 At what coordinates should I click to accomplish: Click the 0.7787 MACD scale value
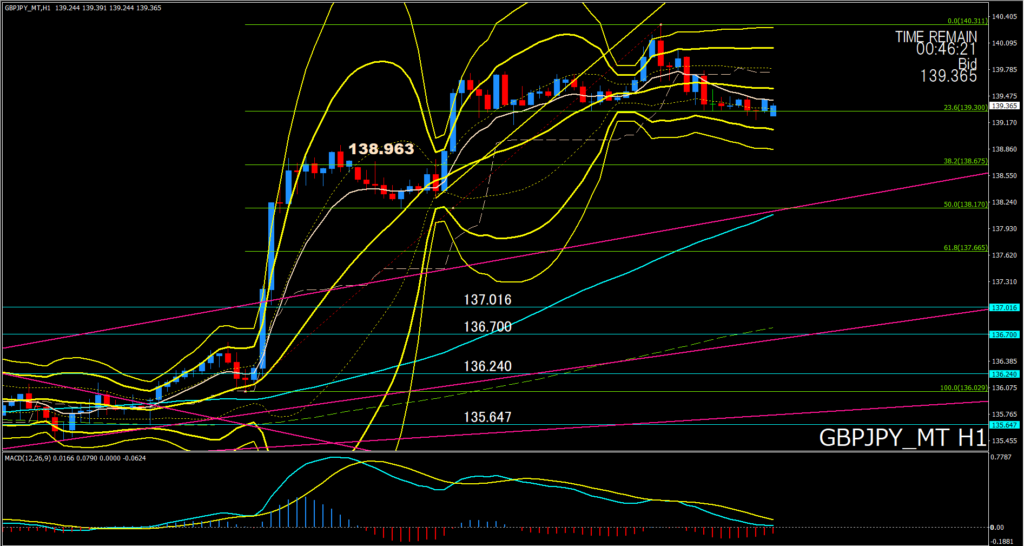point(1002,458)
